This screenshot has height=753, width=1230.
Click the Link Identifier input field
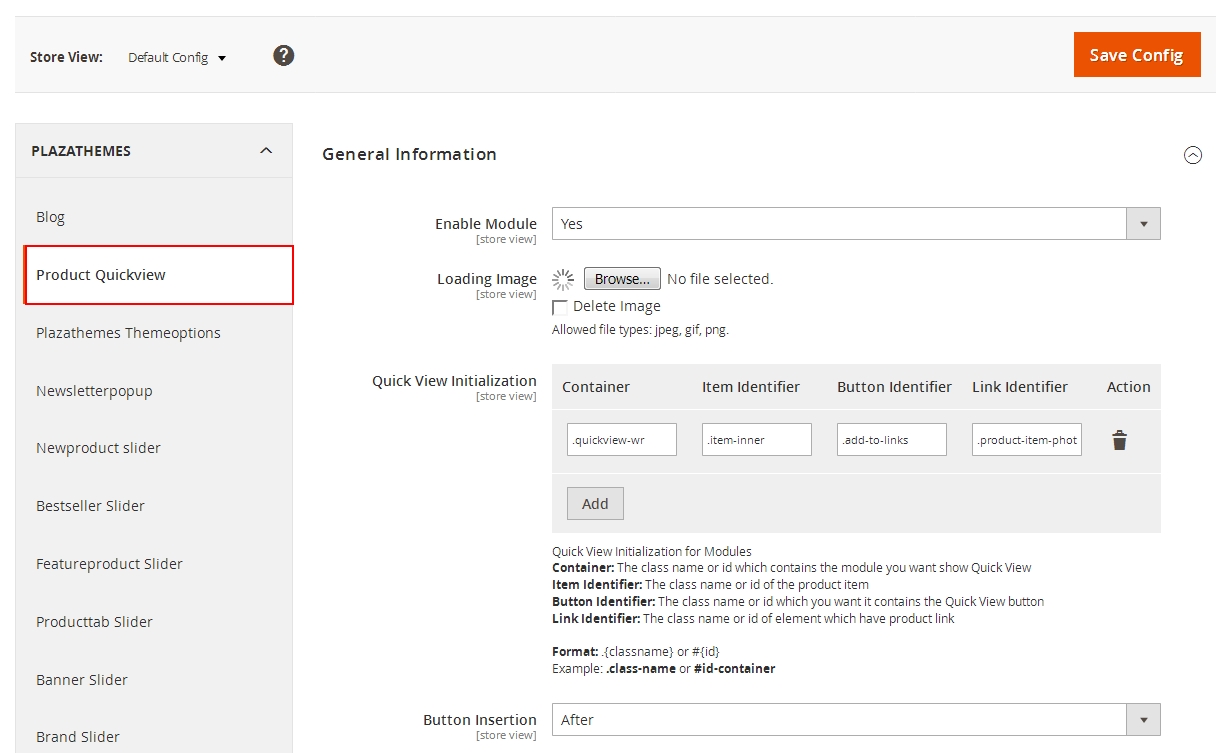tap(1026, 440)
